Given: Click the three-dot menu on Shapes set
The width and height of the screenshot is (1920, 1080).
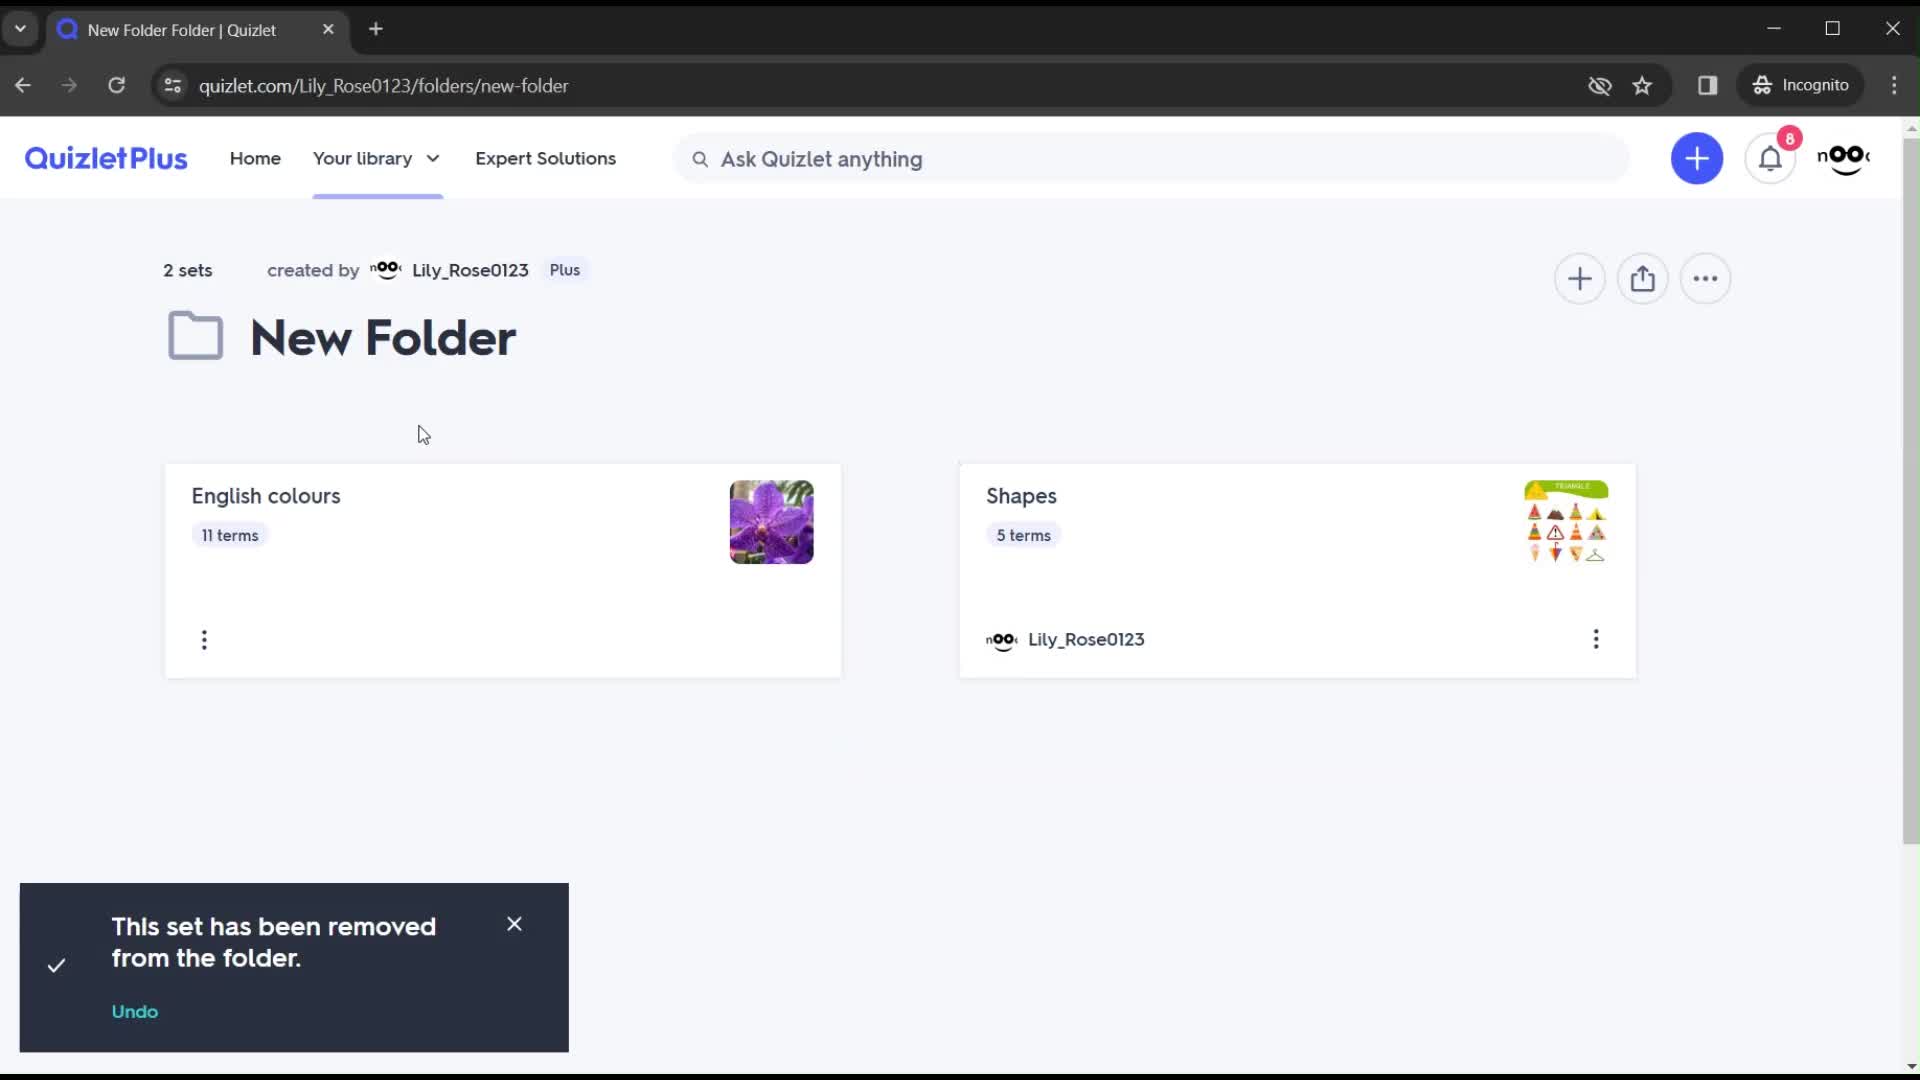Looking at the screenshot, I should pos(1596,638).
